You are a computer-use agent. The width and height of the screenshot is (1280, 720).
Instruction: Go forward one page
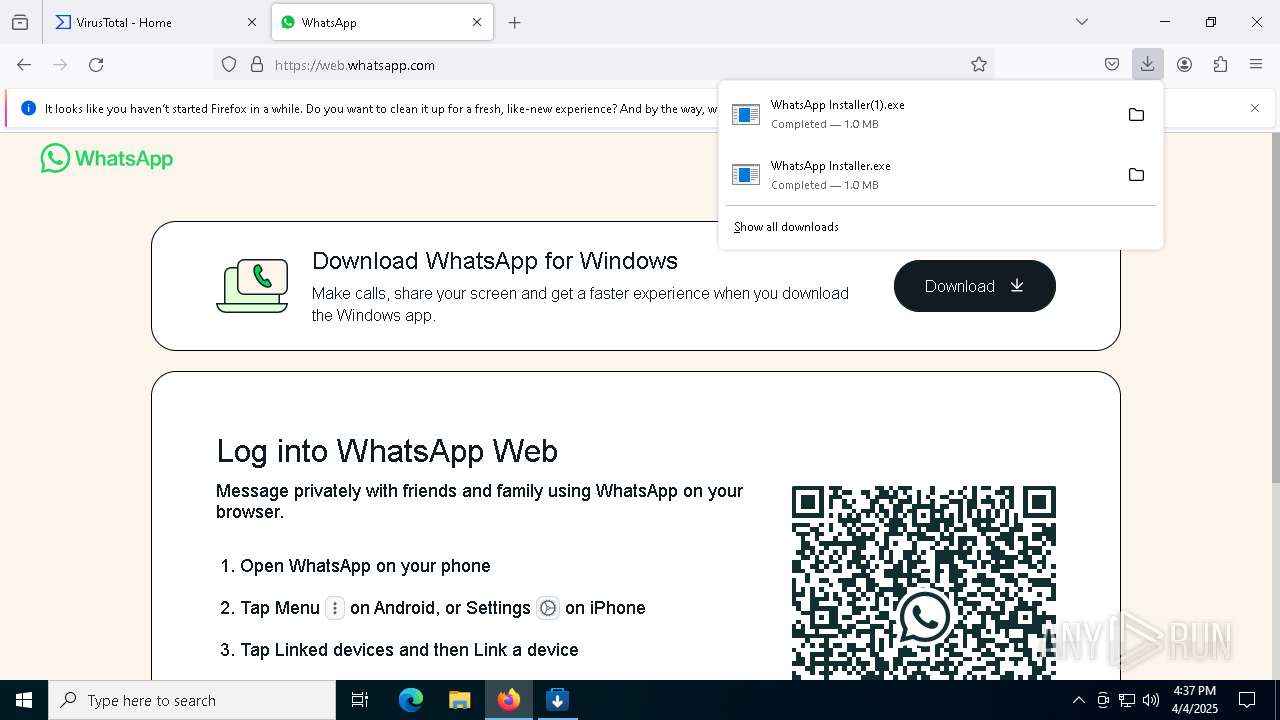(x=60, y=65)
